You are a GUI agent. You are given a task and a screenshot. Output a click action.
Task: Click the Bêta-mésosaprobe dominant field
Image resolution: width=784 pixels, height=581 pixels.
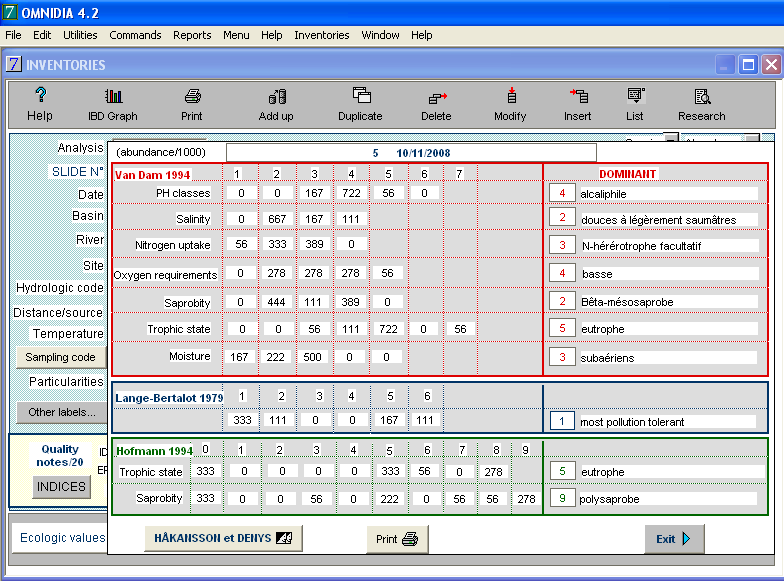point(668,302)
